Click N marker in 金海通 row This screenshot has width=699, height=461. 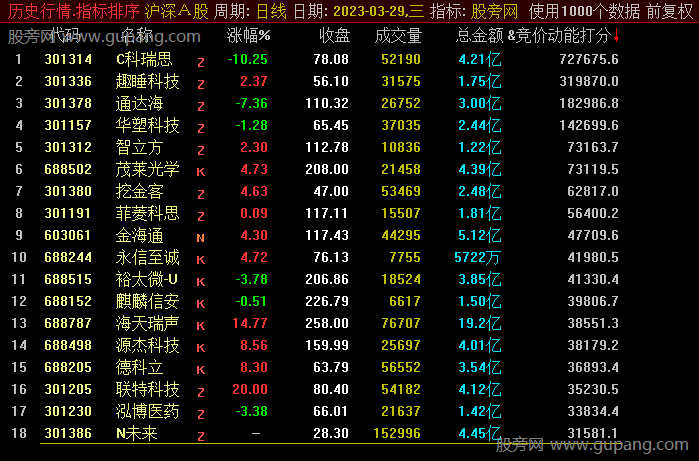[201, 238]
